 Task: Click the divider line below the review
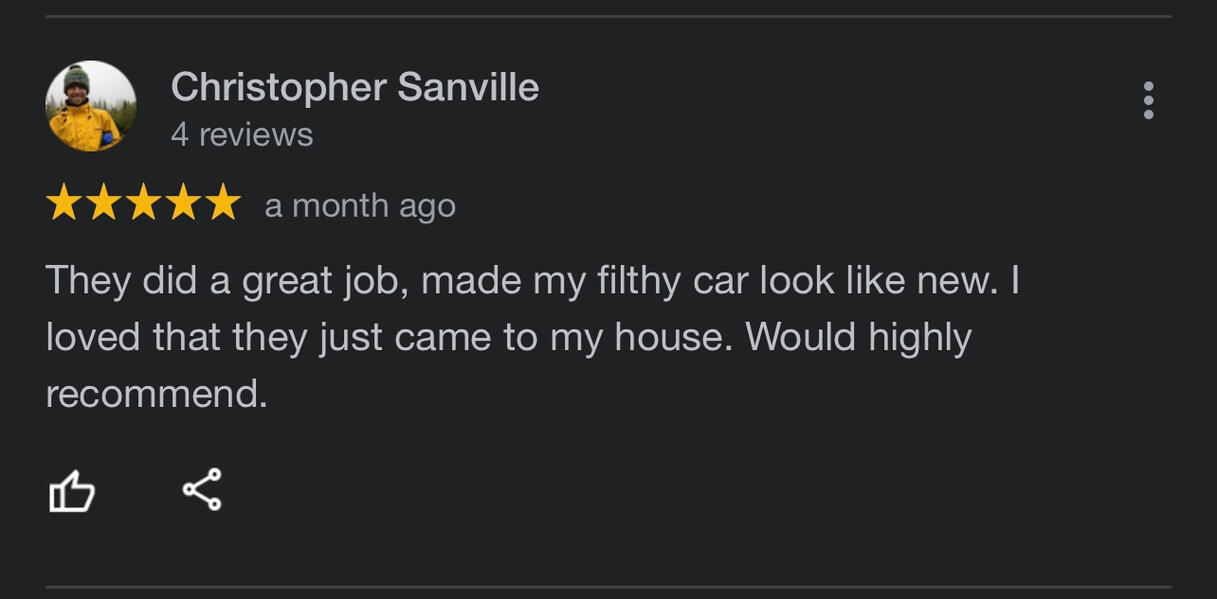pyautogui.click(x=608, y=587)
